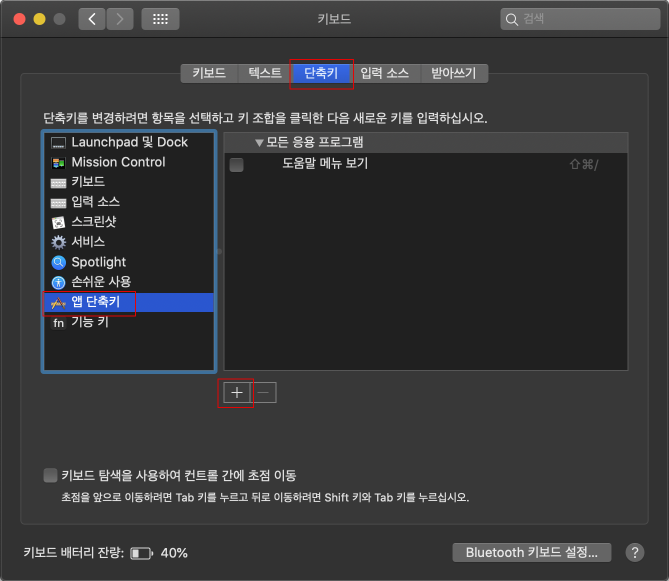
Task: Select 손쉬운 사용 row text
Action: (x=101, y=282)
